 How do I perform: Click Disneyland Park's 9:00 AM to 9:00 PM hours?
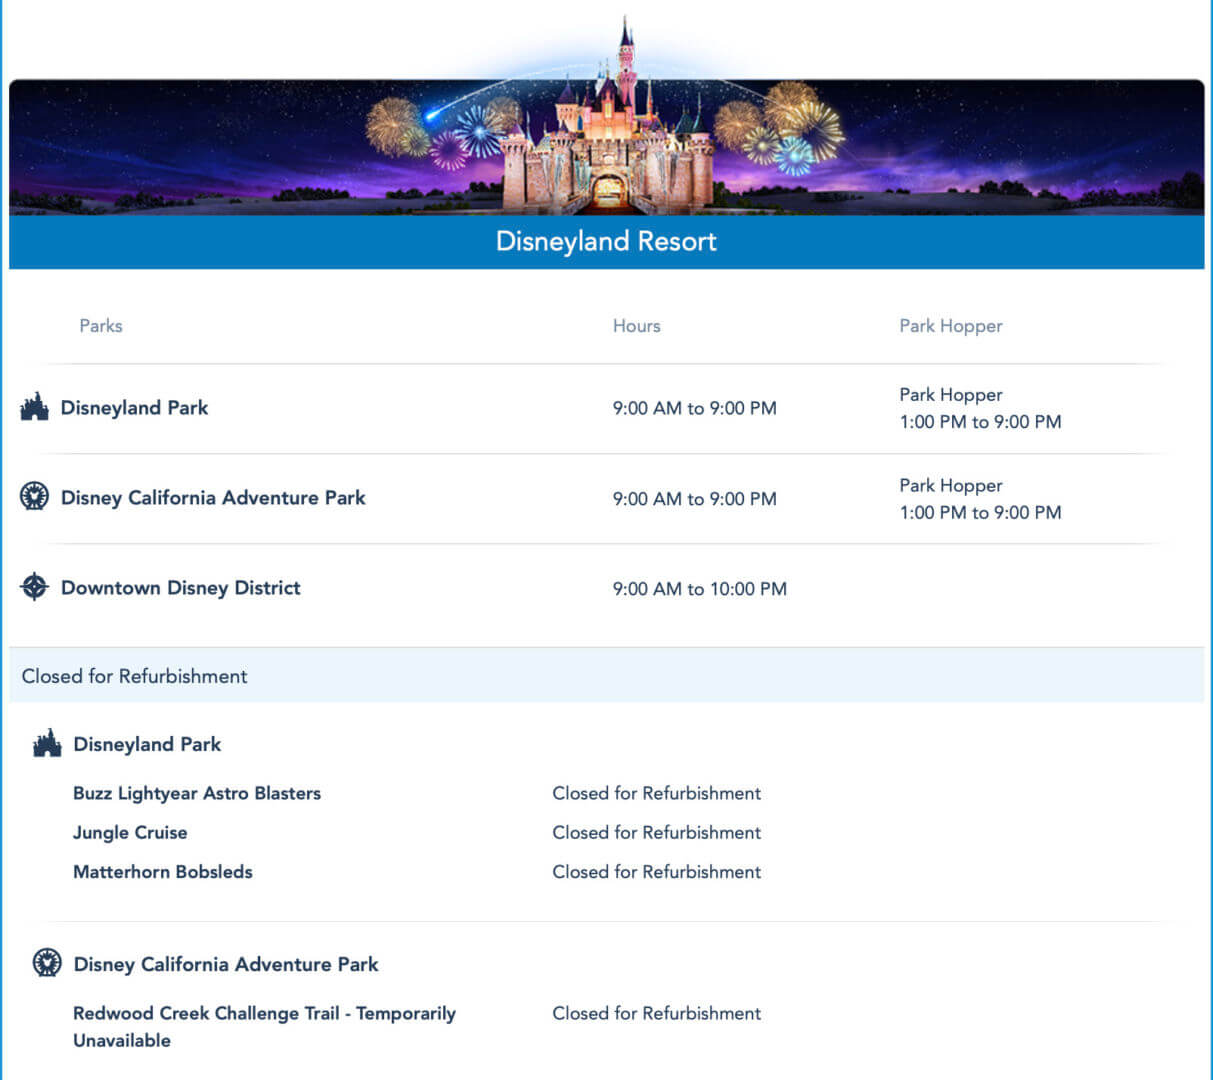click(x=695, y=408)
